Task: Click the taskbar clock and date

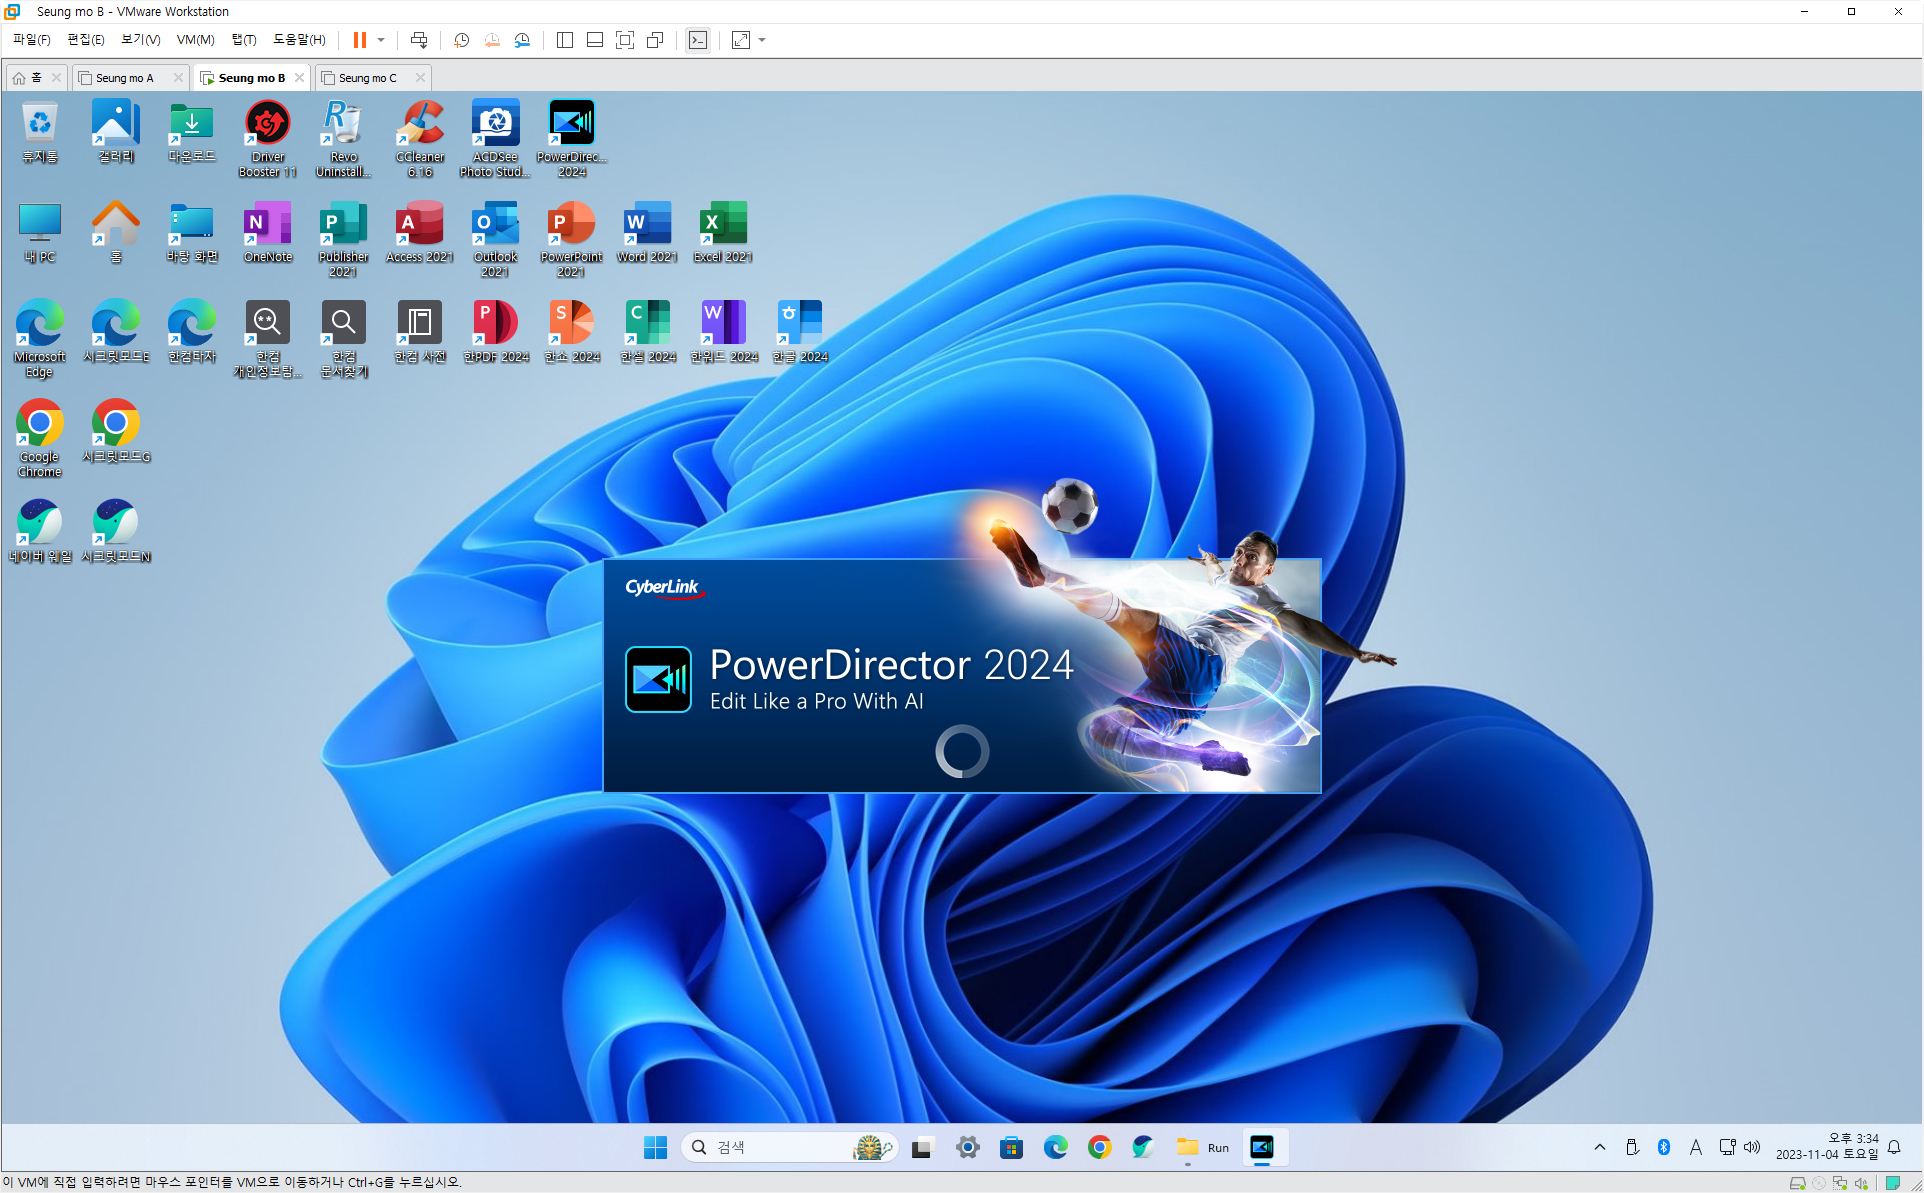Action: click(1826, 1147)
